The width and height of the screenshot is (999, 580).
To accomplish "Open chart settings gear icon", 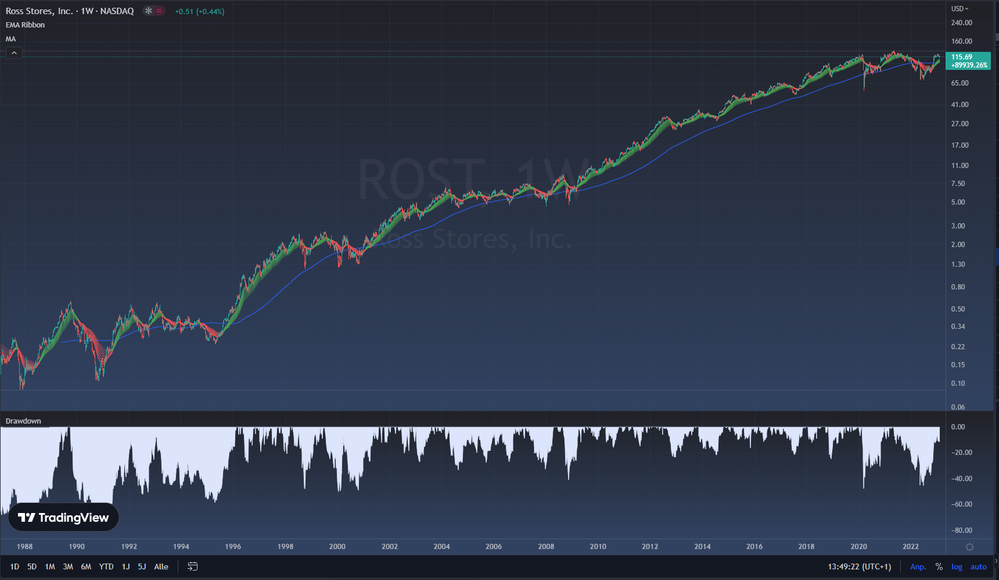I will [x=969, y=547].
